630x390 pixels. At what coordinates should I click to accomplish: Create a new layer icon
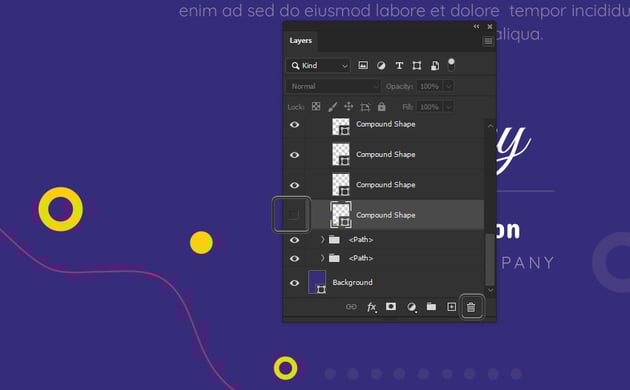(x=452, y=307)
